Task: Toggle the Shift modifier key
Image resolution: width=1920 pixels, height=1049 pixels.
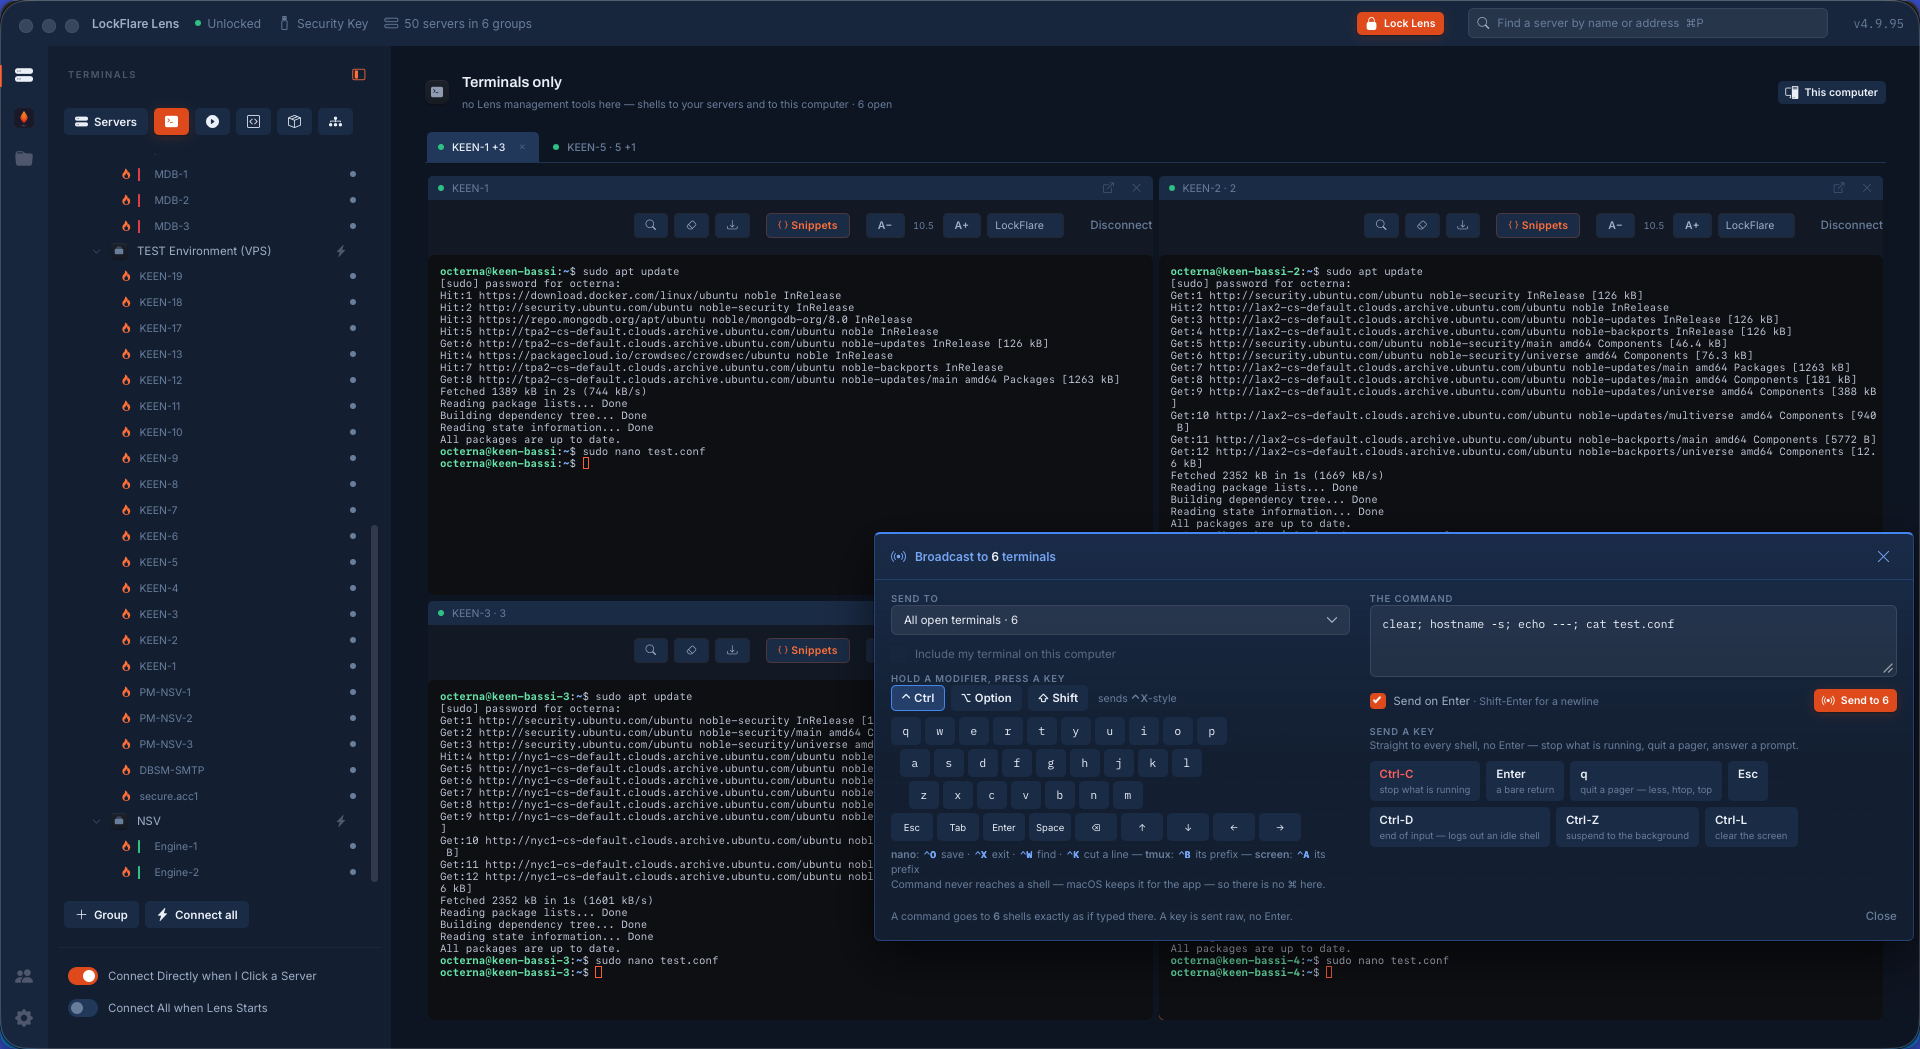Action: coord(1058,699)
